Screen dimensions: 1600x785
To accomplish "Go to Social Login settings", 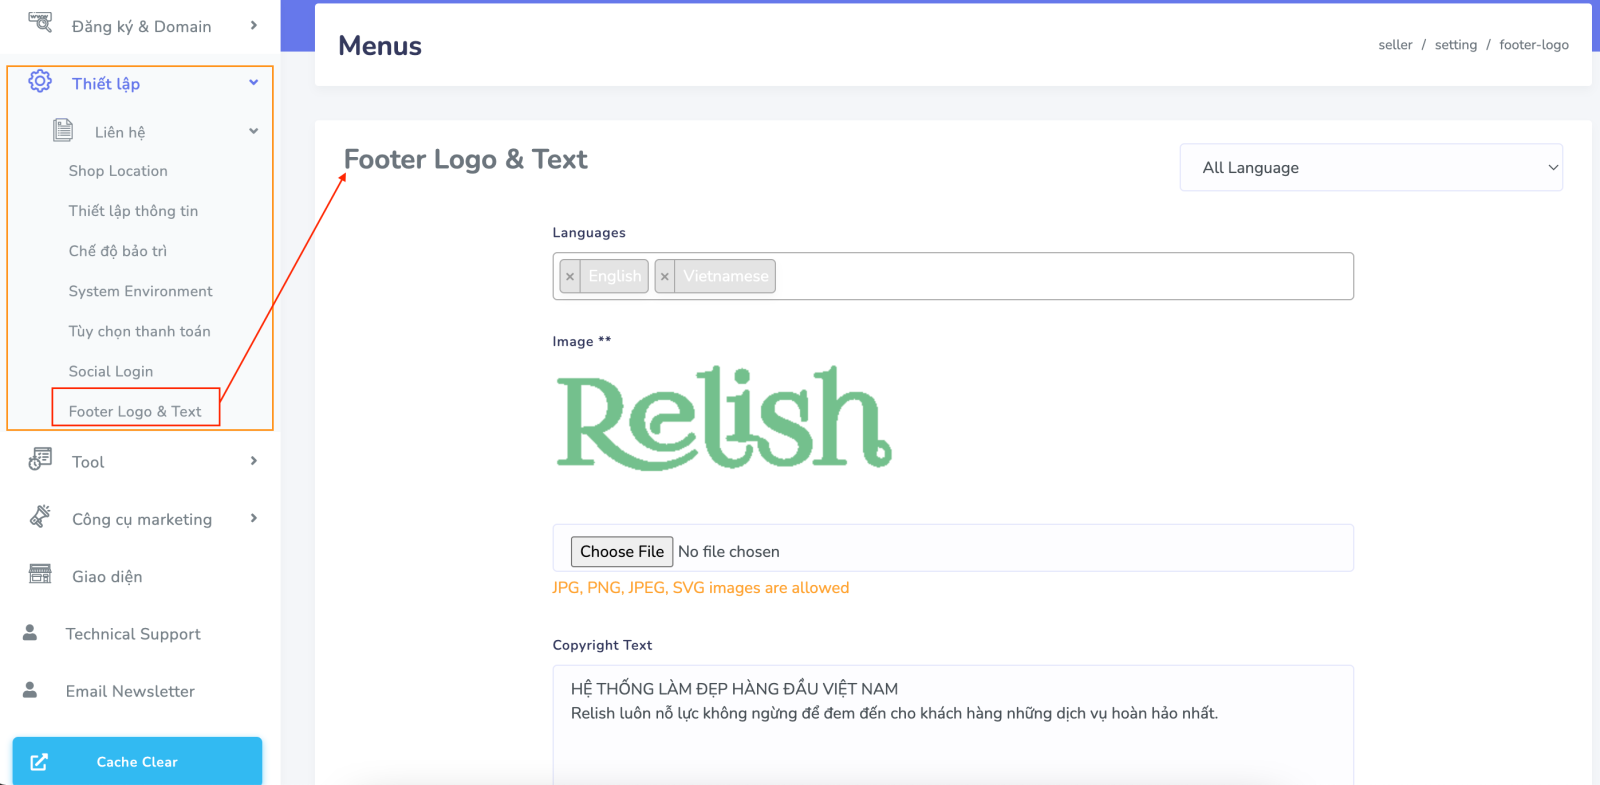I will (111, 371).
